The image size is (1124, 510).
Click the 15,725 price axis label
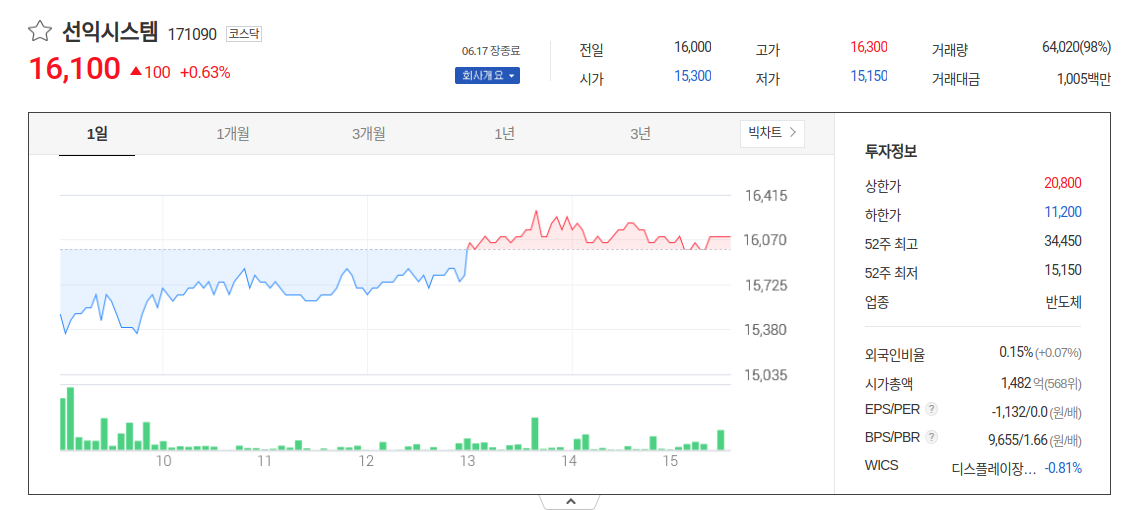[766, 285]
